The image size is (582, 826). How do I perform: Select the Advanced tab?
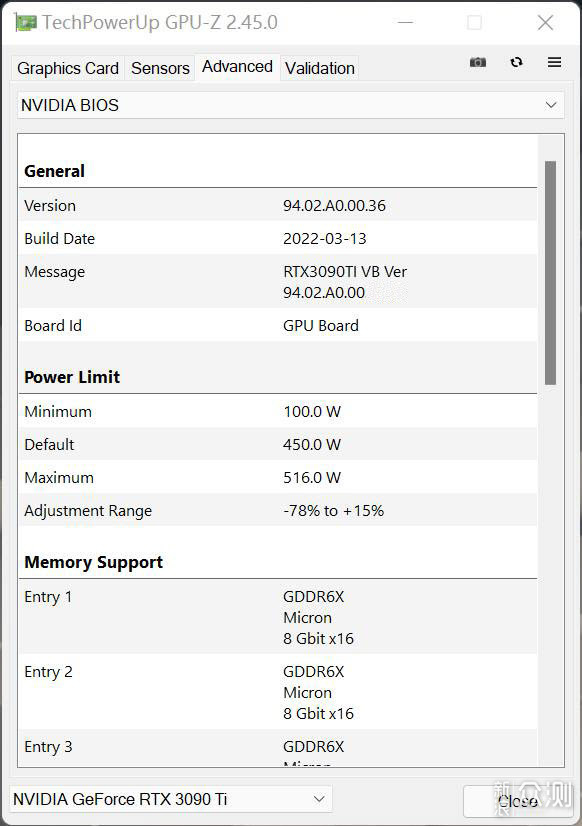click(x=238, y=67)
